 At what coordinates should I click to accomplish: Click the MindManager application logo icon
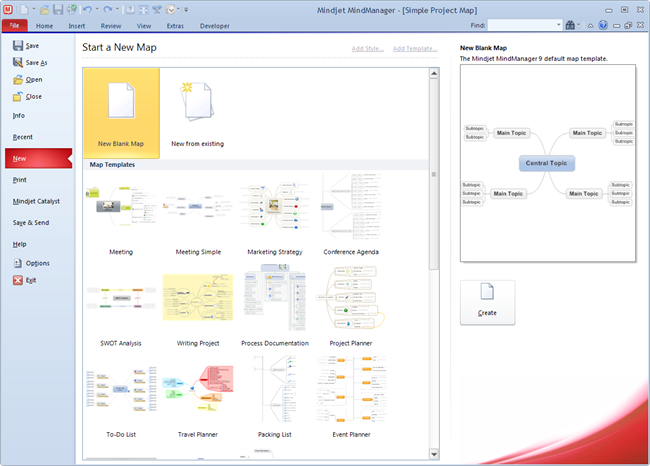(7, 9)
